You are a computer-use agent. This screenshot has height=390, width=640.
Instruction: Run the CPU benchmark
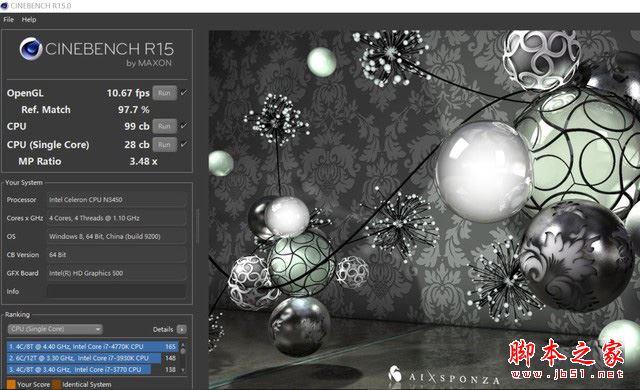164,126
